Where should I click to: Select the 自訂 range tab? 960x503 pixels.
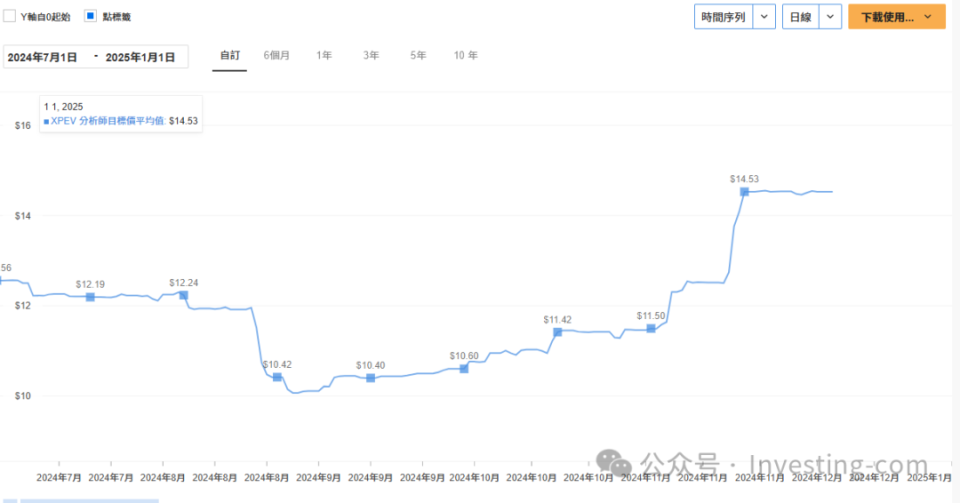(230, 56)
